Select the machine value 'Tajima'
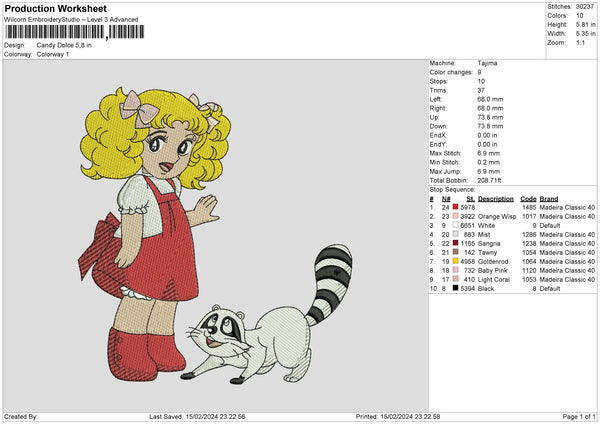The width and height of the screenshot is (600, 424). pyautogui.click(x=487, y=63)
